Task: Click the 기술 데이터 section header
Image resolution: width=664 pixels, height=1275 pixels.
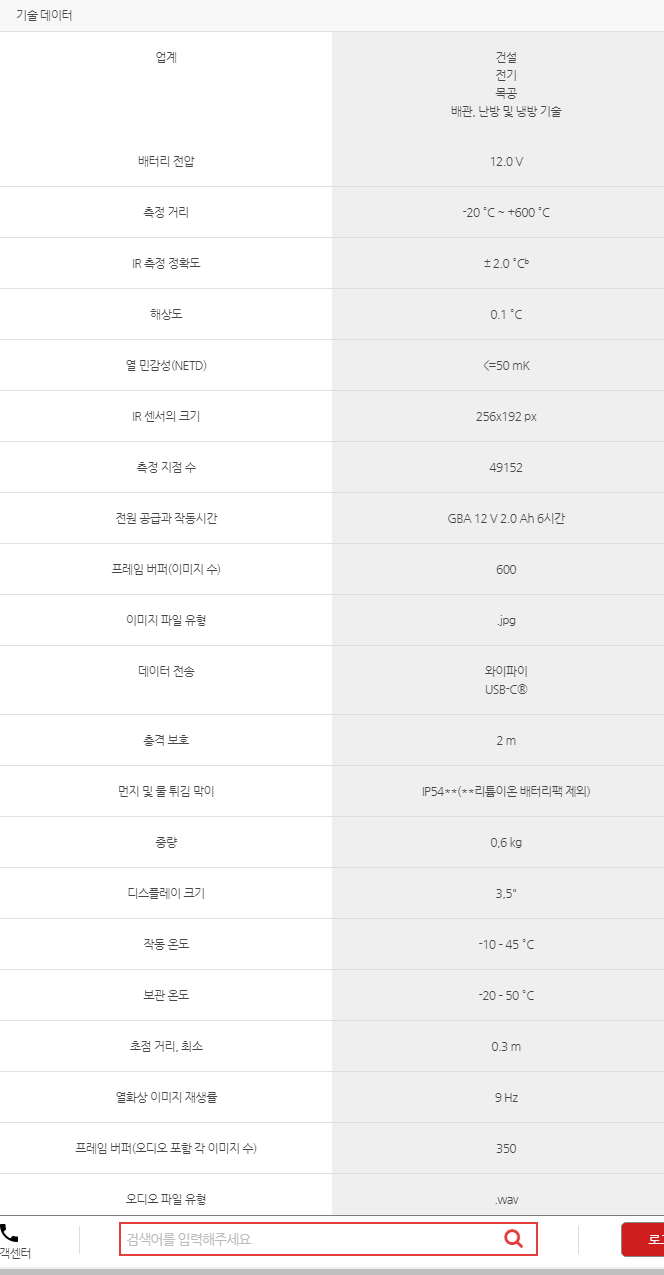Action: click(44, 16)
